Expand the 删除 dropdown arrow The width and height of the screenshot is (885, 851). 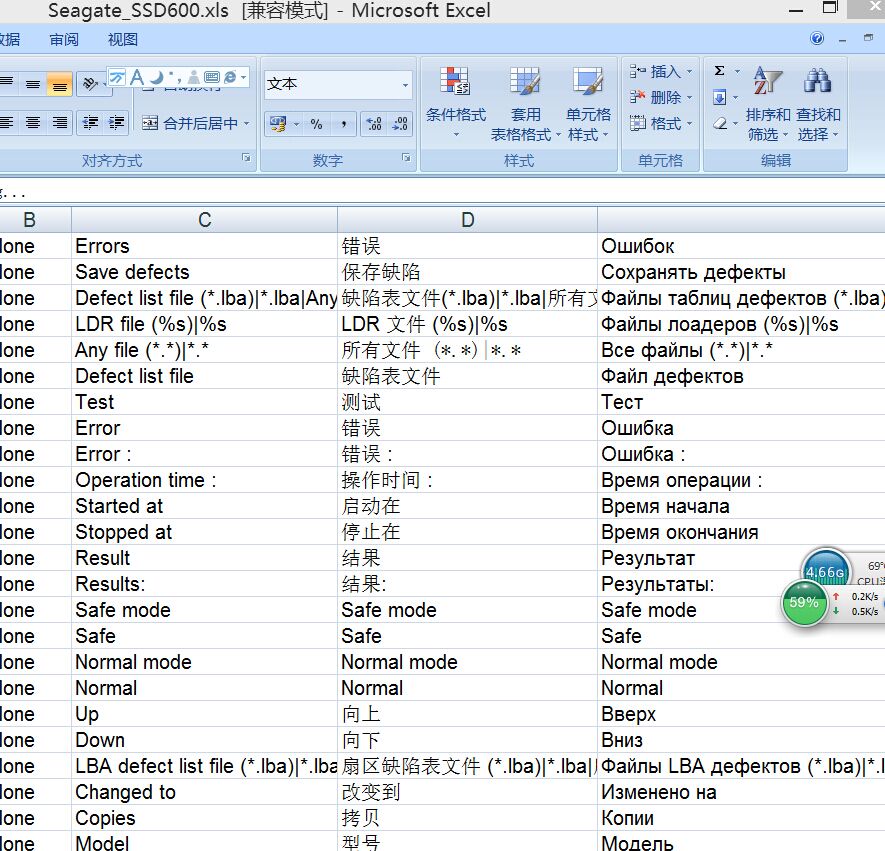[689, 98]
